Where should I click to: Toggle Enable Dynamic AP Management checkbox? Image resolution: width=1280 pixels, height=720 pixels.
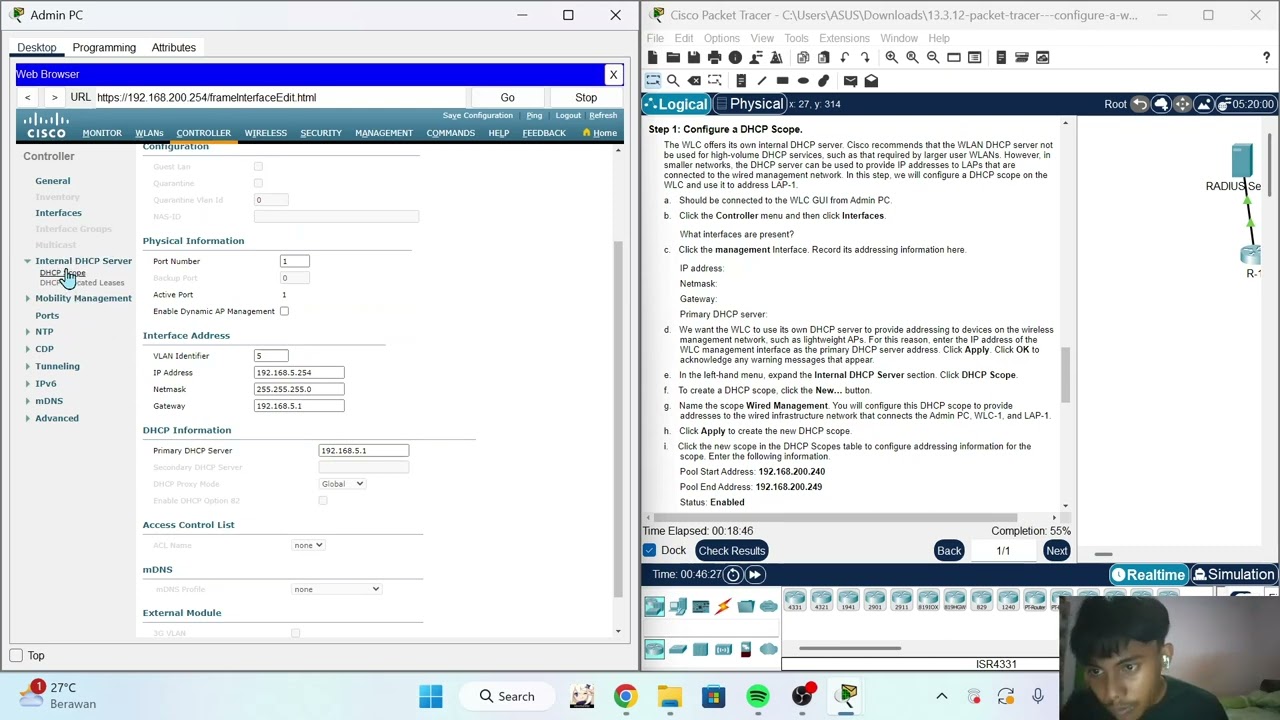click(284, 311)
